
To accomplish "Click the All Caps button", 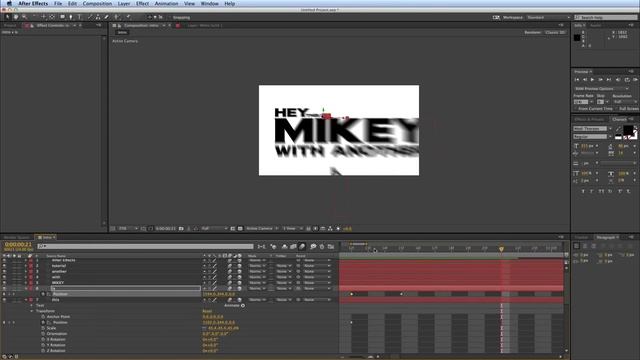I will click(601, 191).
